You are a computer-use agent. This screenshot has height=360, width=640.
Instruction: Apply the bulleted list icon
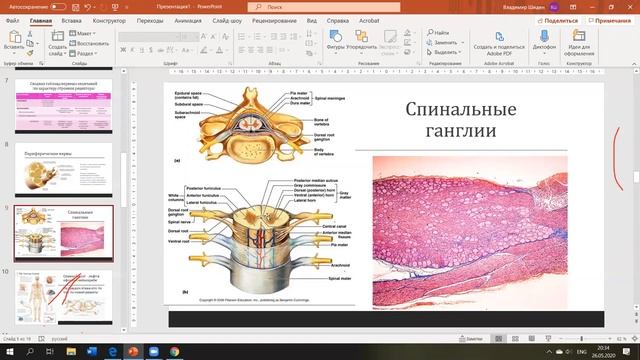(x=241, y=37)
